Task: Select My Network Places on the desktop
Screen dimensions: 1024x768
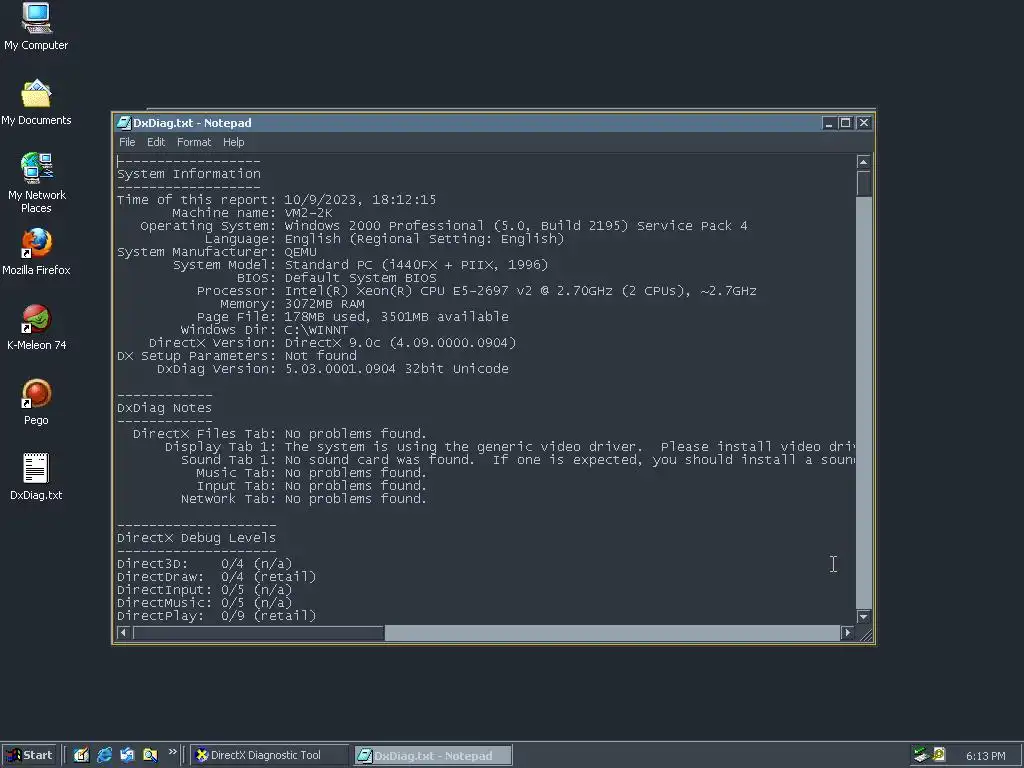Action: [x=36, y=183]
